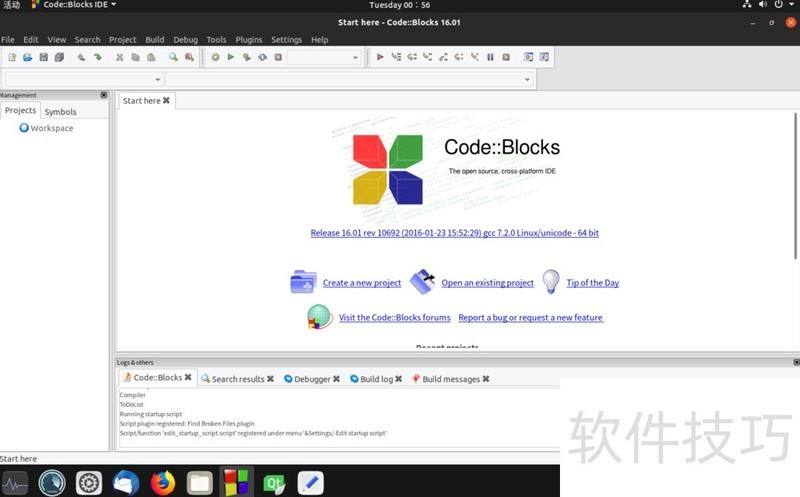Click the Step out debug icon

[443, 57]
